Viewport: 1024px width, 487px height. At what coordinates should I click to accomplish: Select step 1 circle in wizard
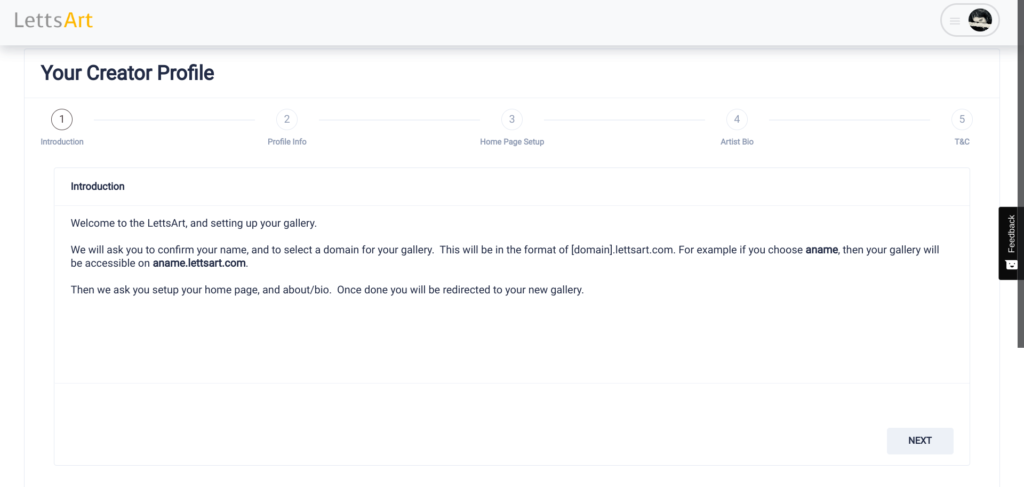point(61,119)
